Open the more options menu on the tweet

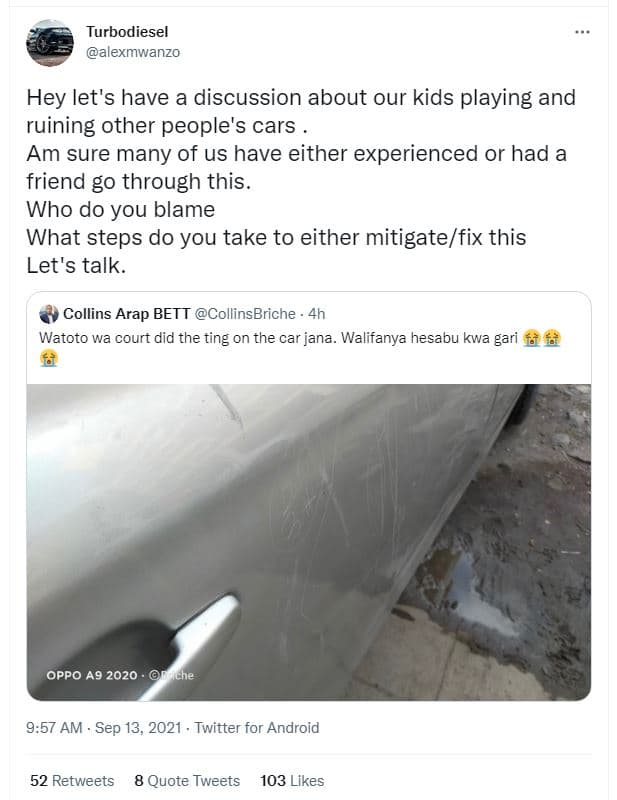(x=580, y=32)
